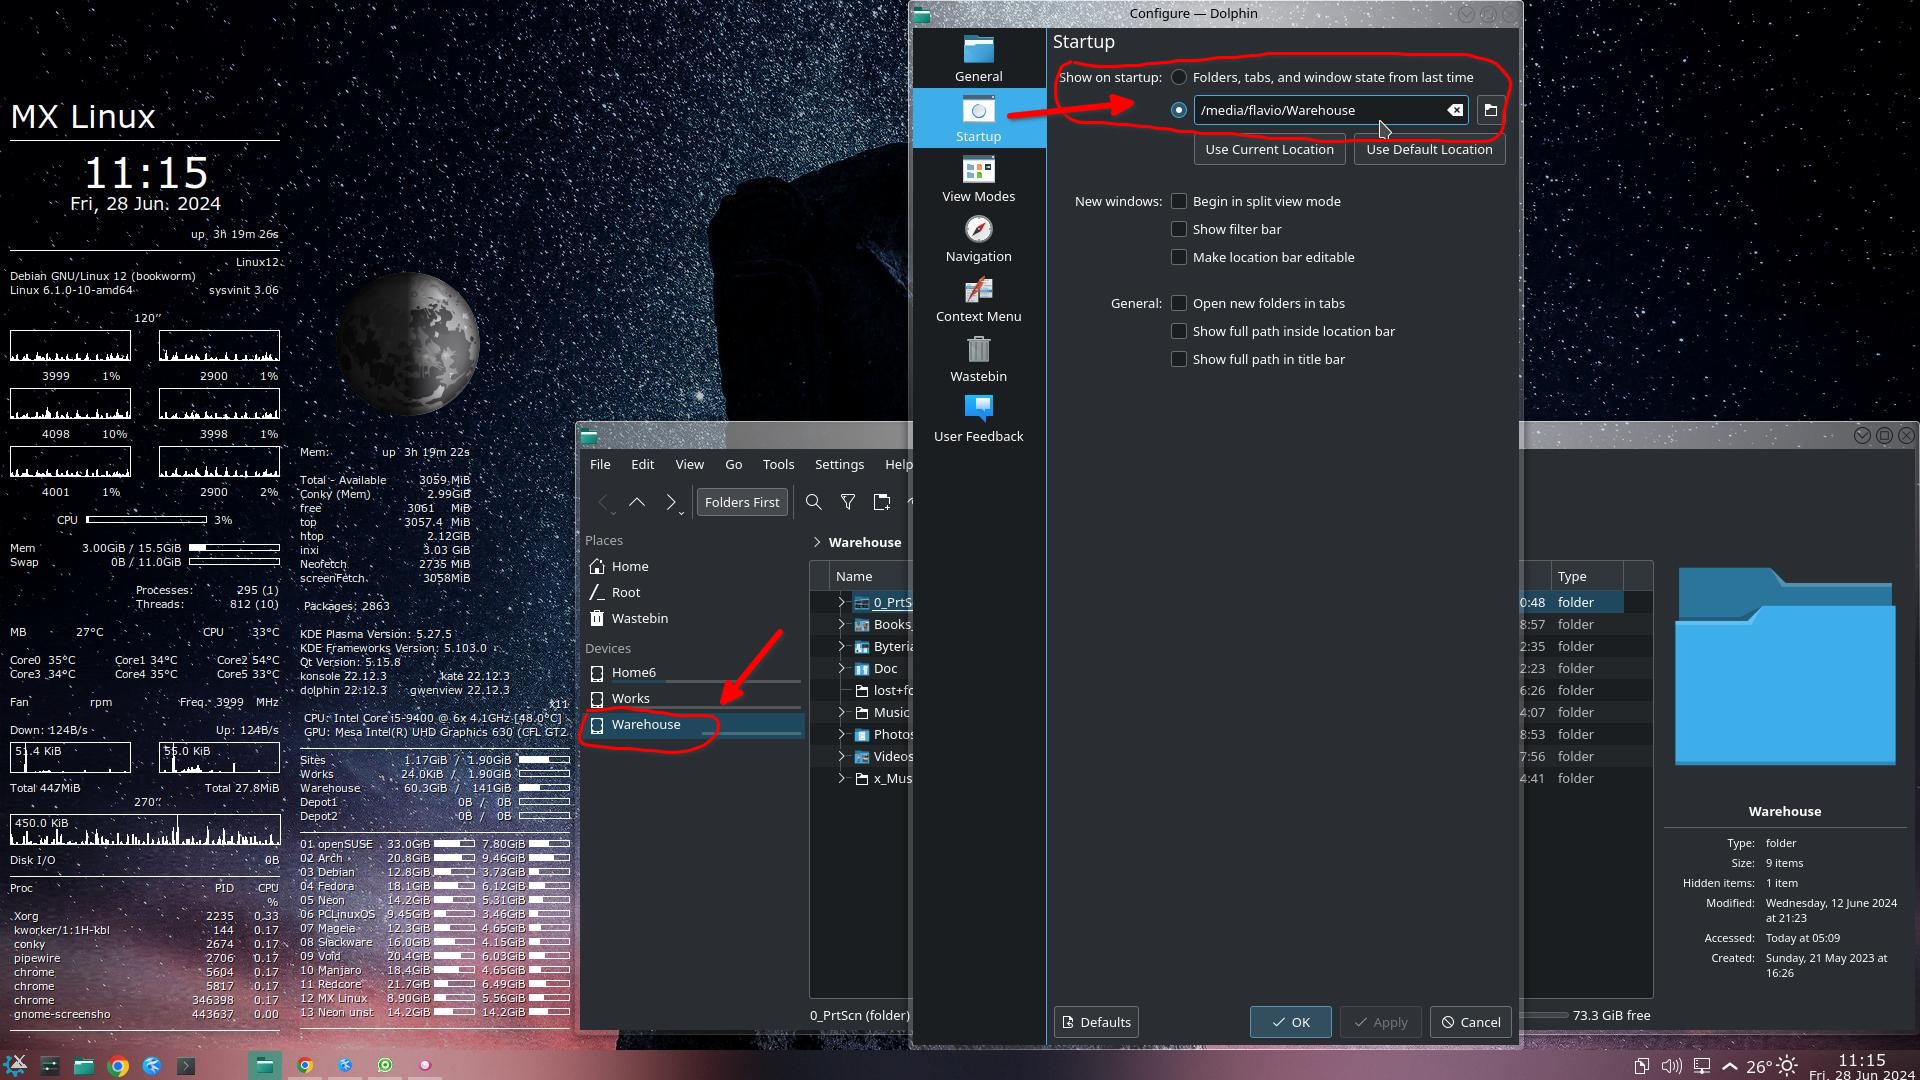Open Context Menu settings page
1920x1080 pixels.
coord(978,299)
